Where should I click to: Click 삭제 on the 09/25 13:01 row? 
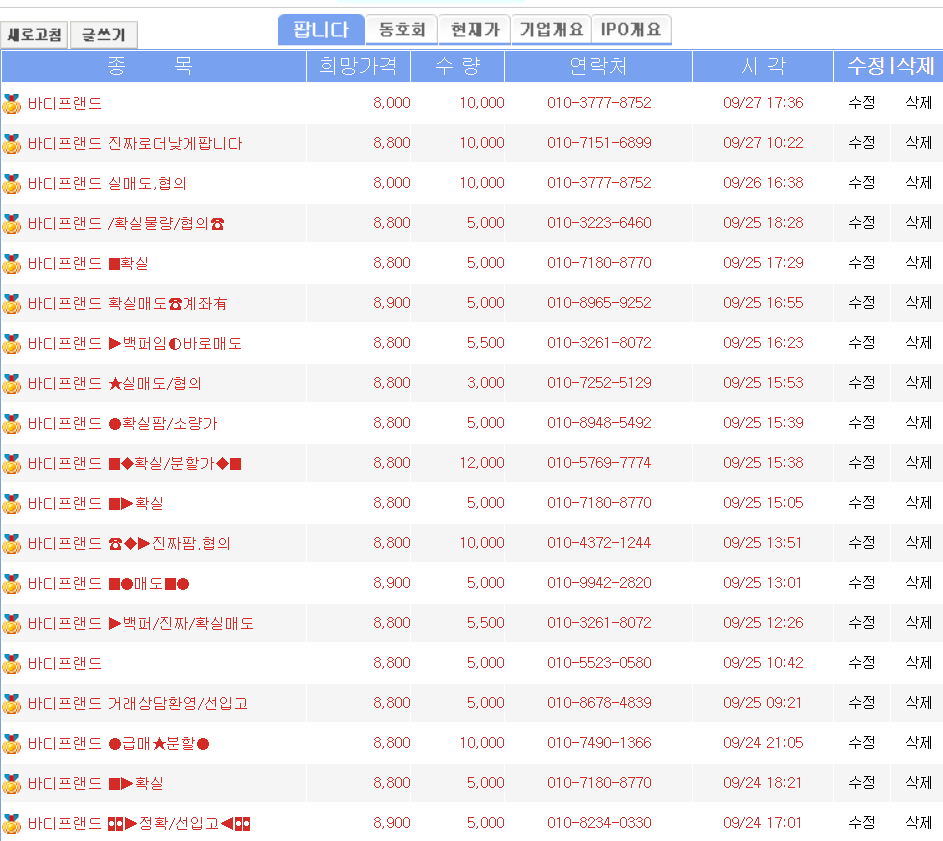pos(918,583)
